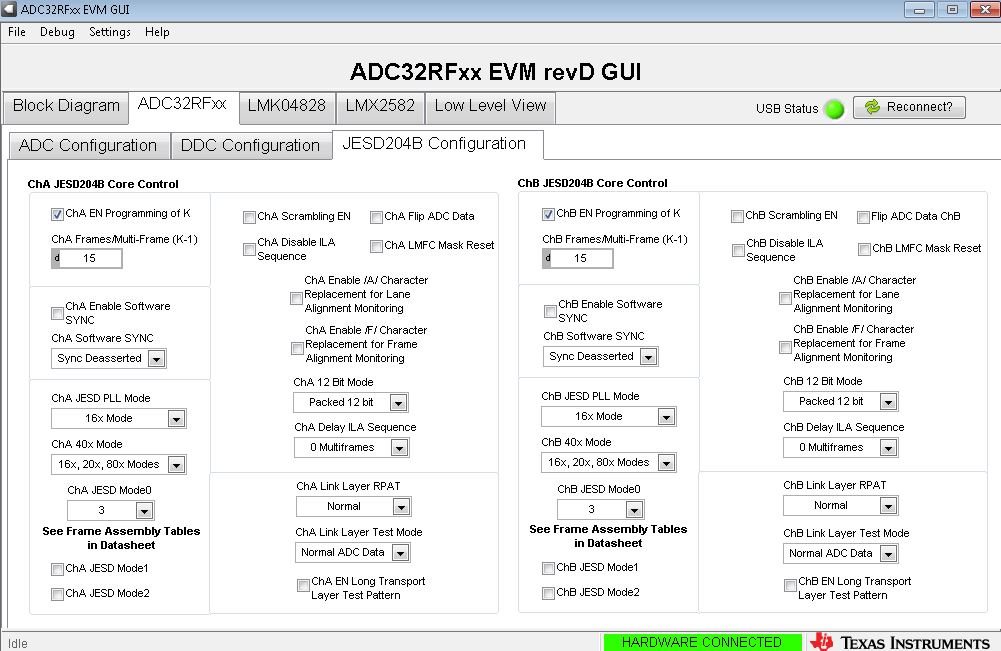Check ChB LMFC Mask Reset
This screenshot has height=651, width=1001.
tap(864, 250)
